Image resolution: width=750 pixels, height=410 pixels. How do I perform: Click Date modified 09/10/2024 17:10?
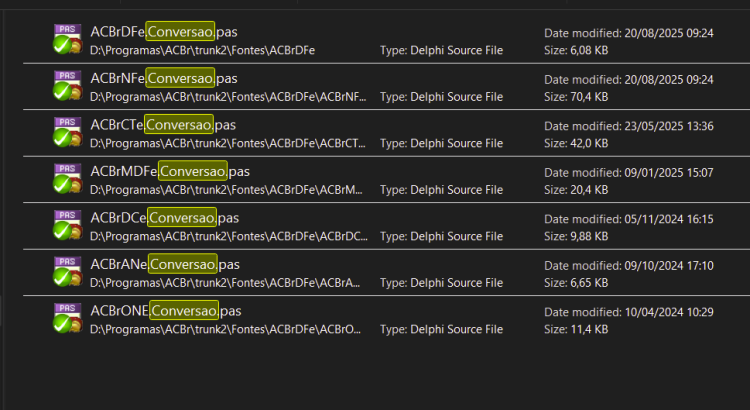tap(629, 265)
